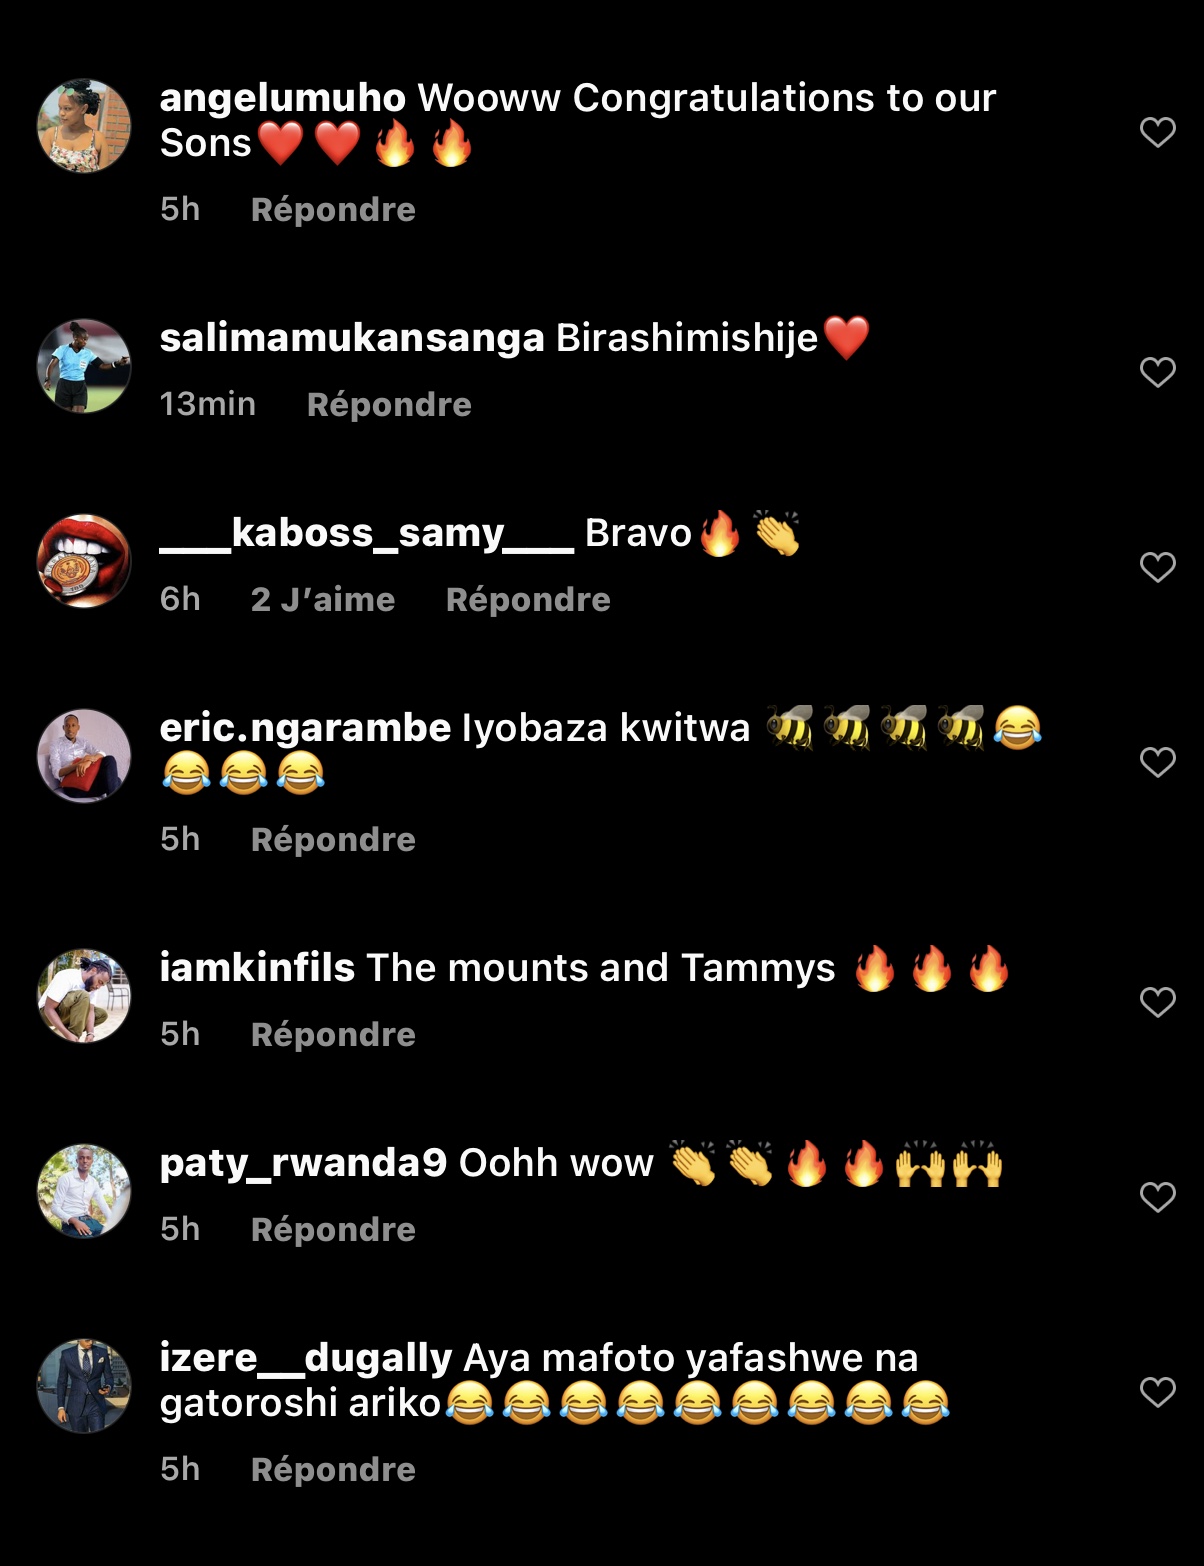Click Répondre under salimamukansanga's comment
The image size is (1204, 1566).
point(389,405)
